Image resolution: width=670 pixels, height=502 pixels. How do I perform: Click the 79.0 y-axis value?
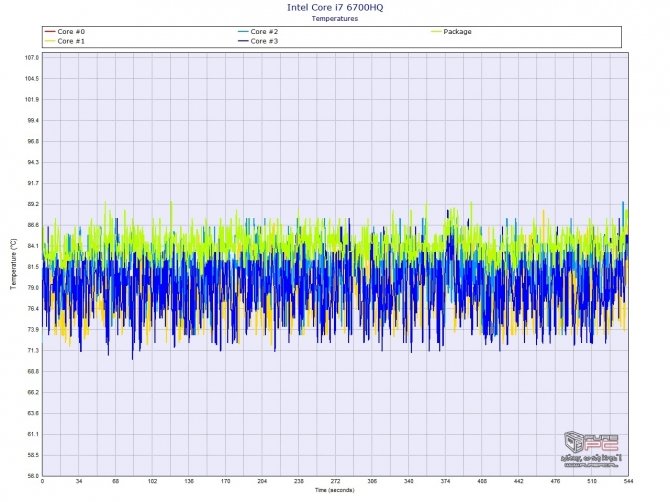(32, 288)
